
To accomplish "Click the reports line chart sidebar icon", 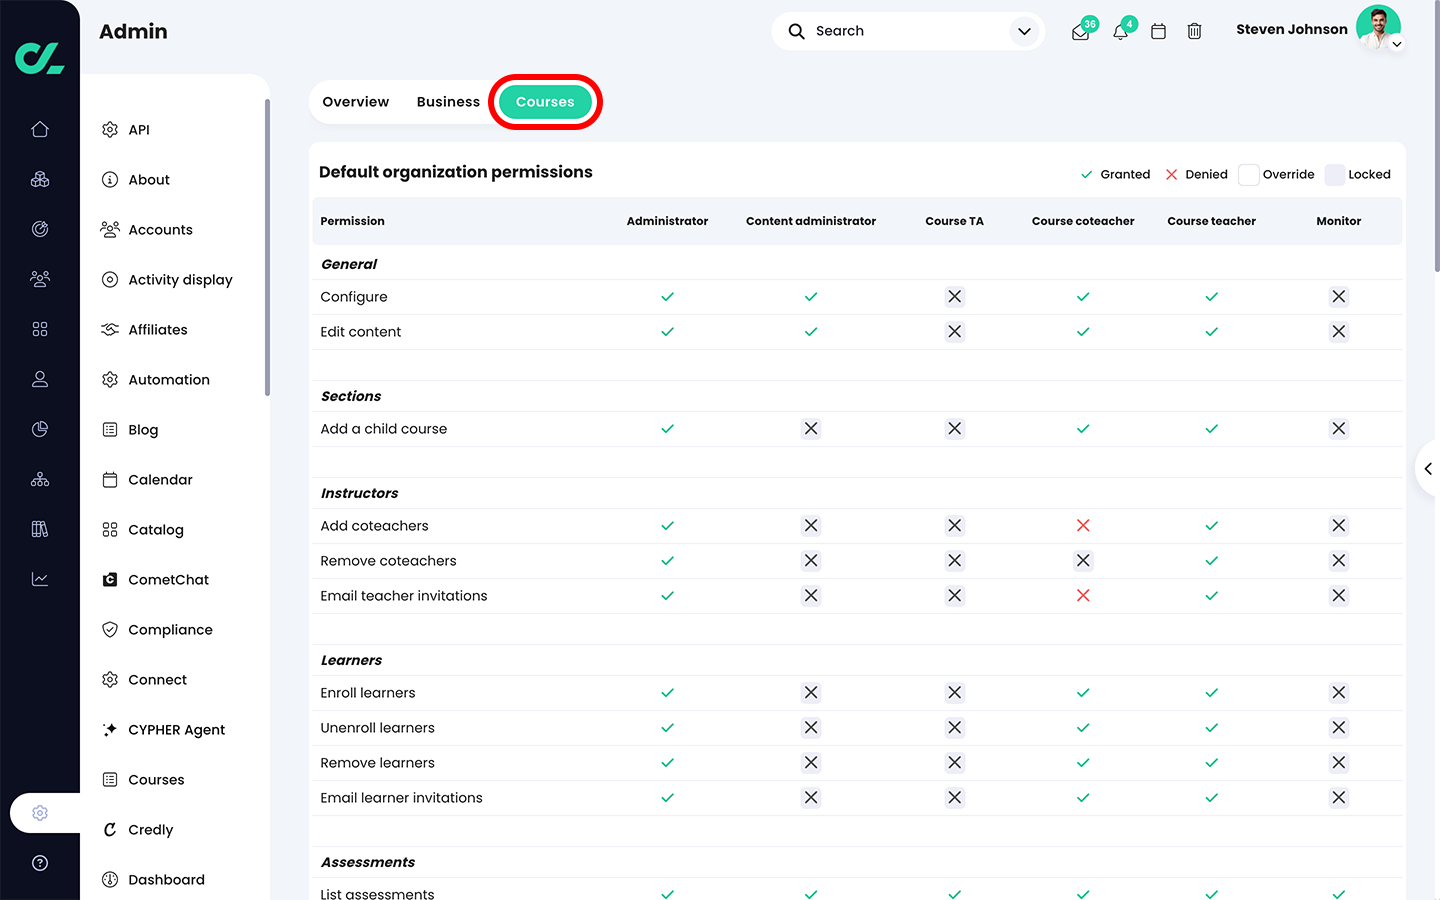I will [x=40, y=579].
